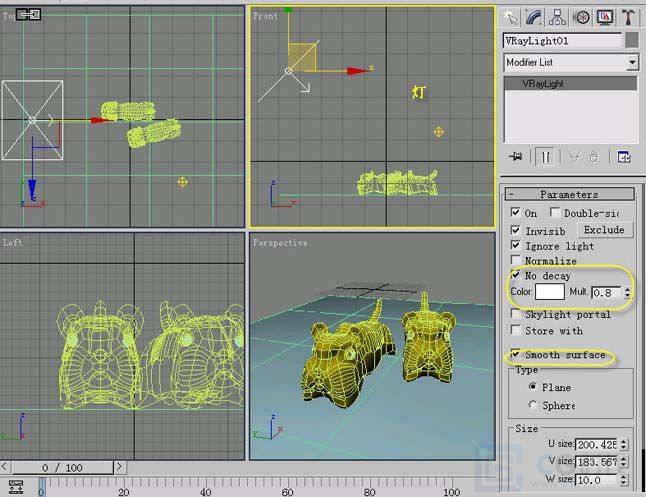
Task: Open the Create command panel tab
Action: 512,16
